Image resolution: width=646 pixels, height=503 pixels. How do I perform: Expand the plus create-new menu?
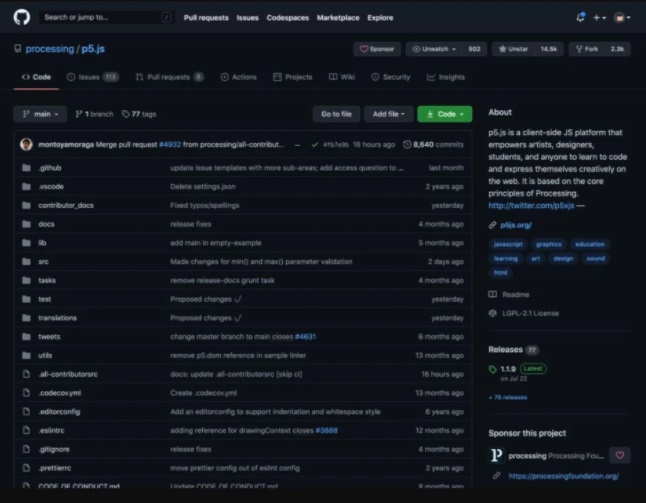click(x=599, y=18)
